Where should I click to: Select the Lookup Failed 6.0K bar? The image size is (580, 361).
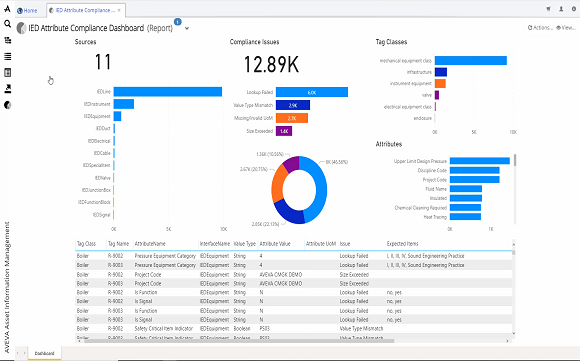(312, 92)
